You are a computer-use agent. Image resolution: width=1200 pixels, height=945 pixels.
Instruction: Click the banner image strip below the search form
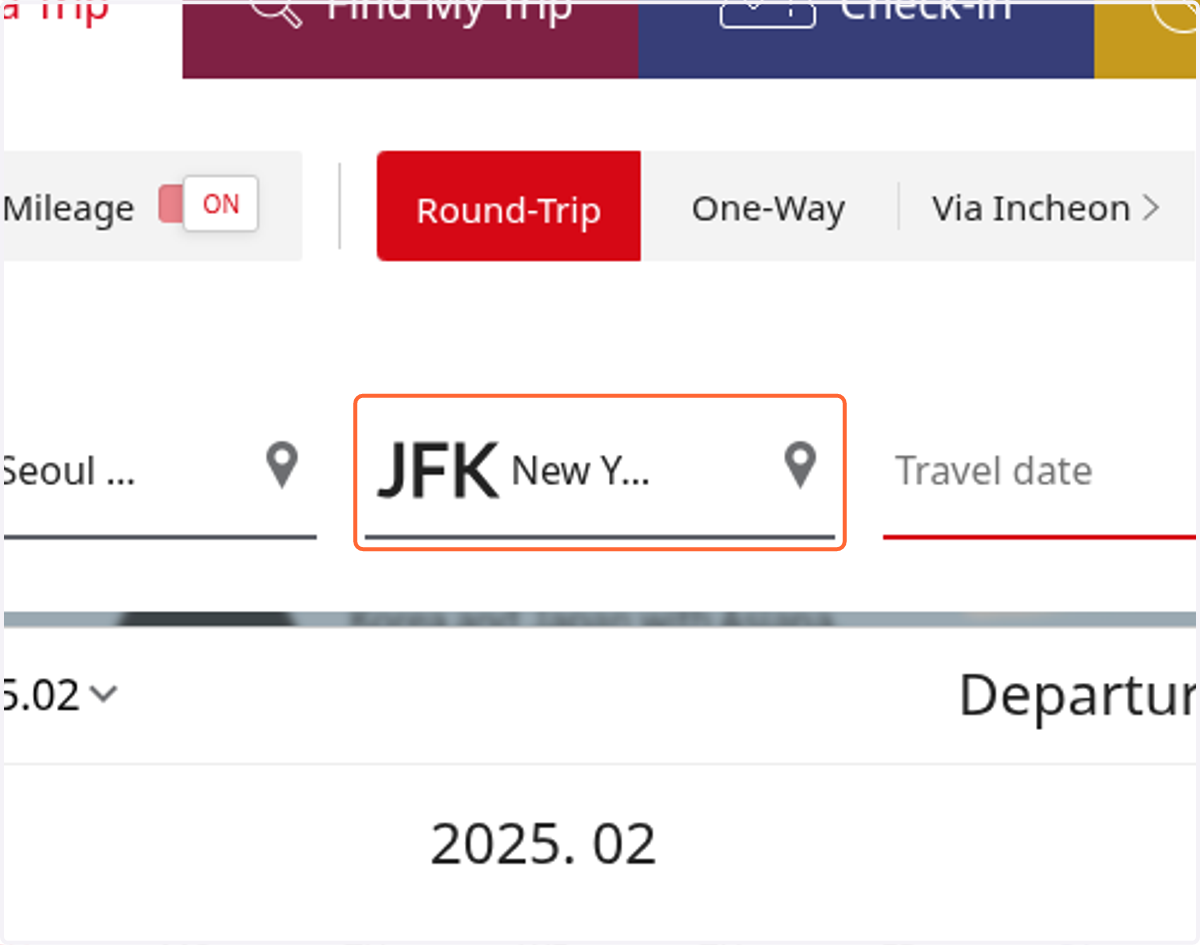tap(600, 619)
